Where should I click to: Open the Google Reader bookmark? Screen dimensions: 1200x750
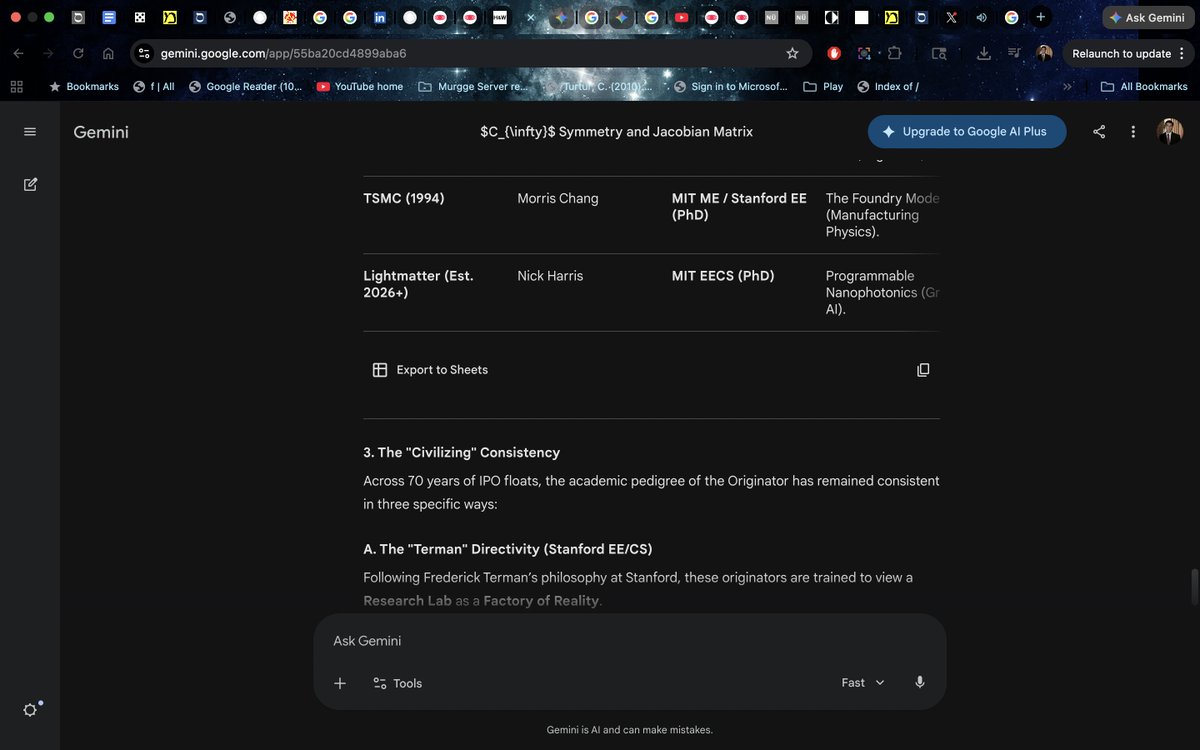click(x=245, y=87)
